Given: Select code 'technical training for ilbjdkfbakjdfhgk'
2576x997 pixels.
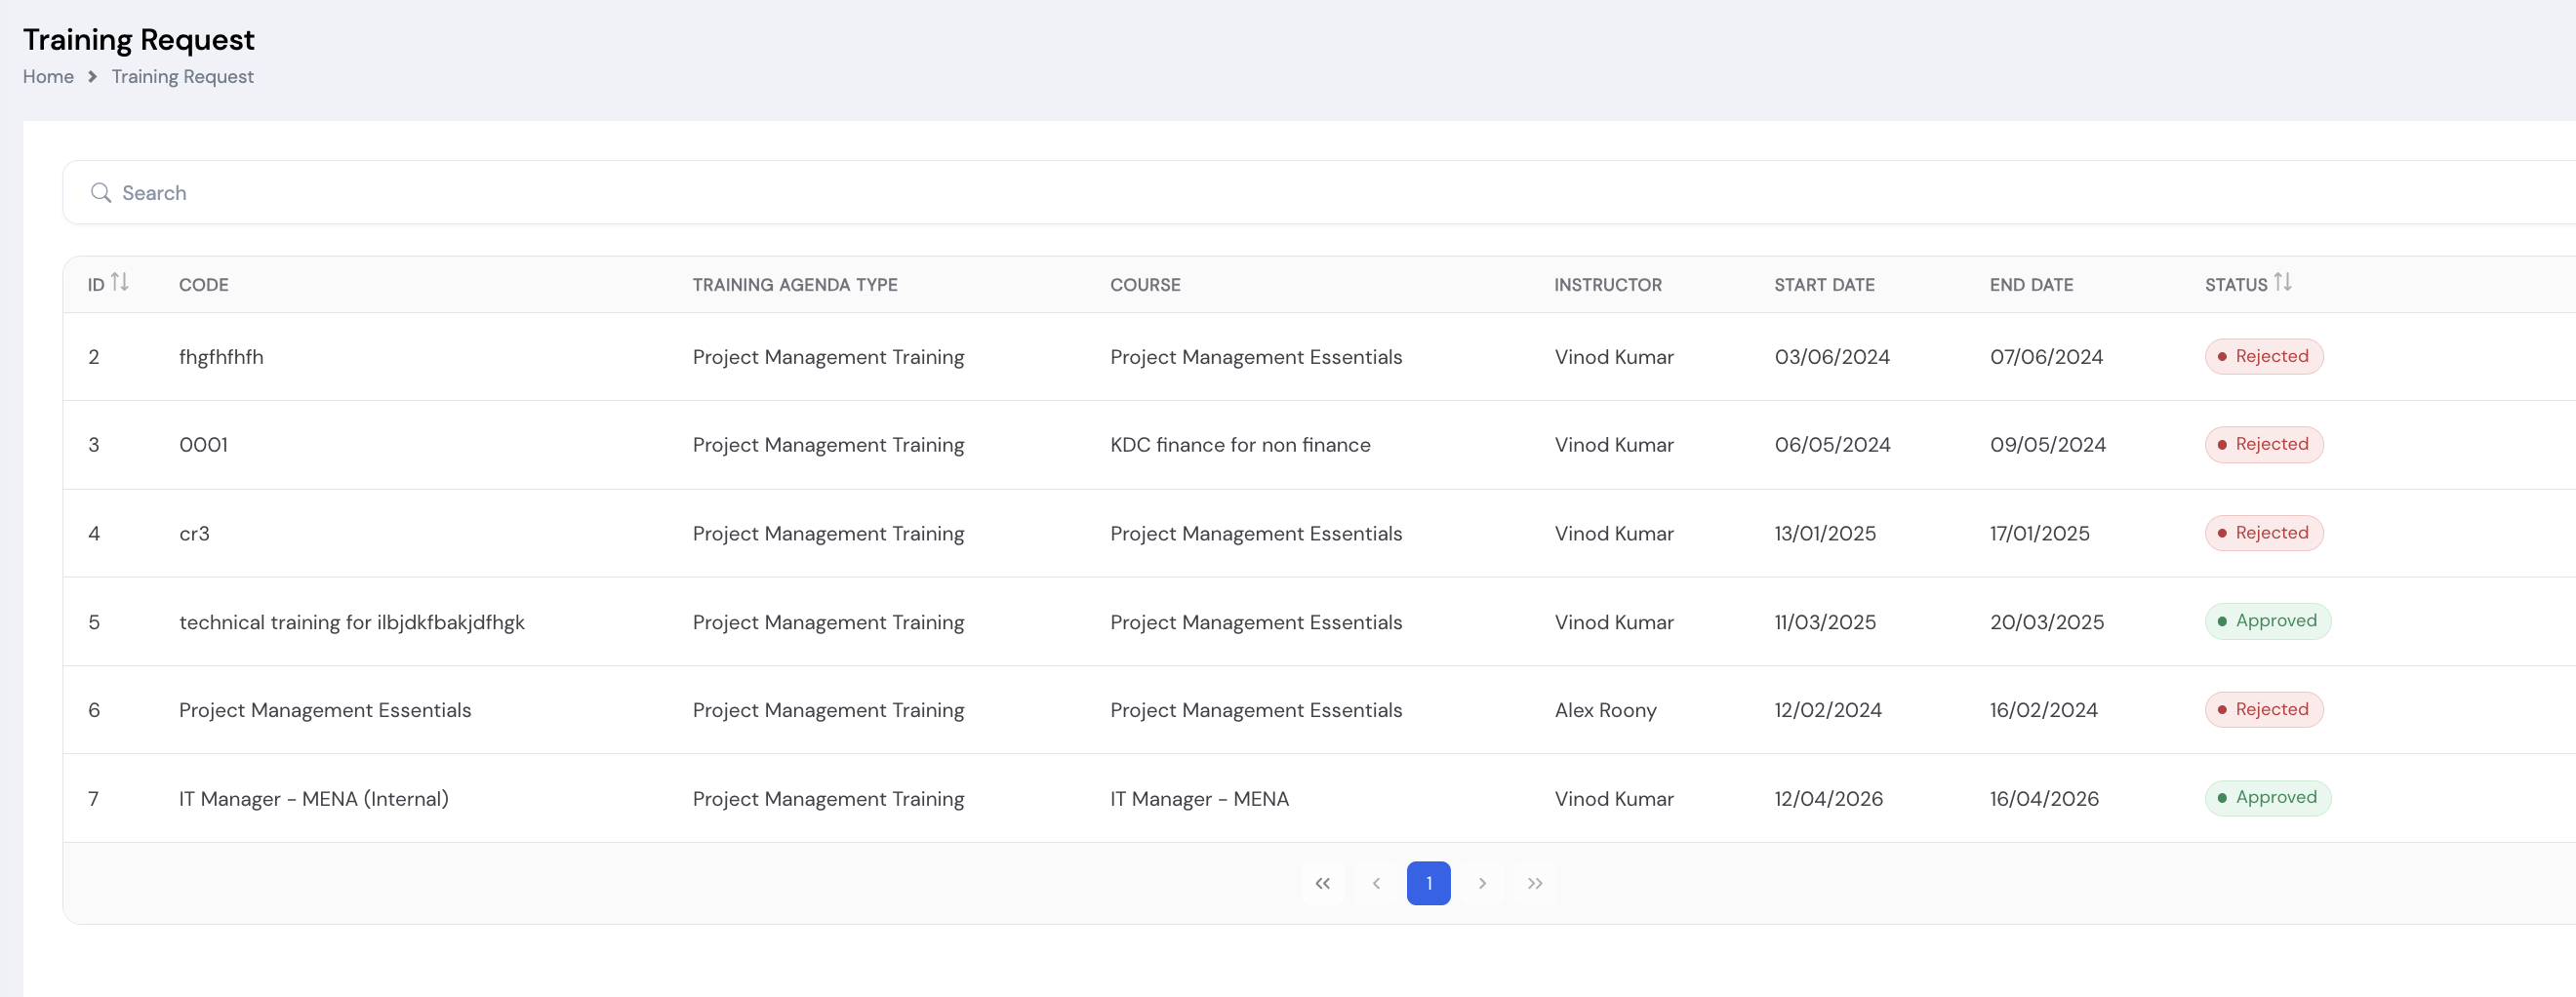Looking at the screenshot, I should click(x=351, y=623).
